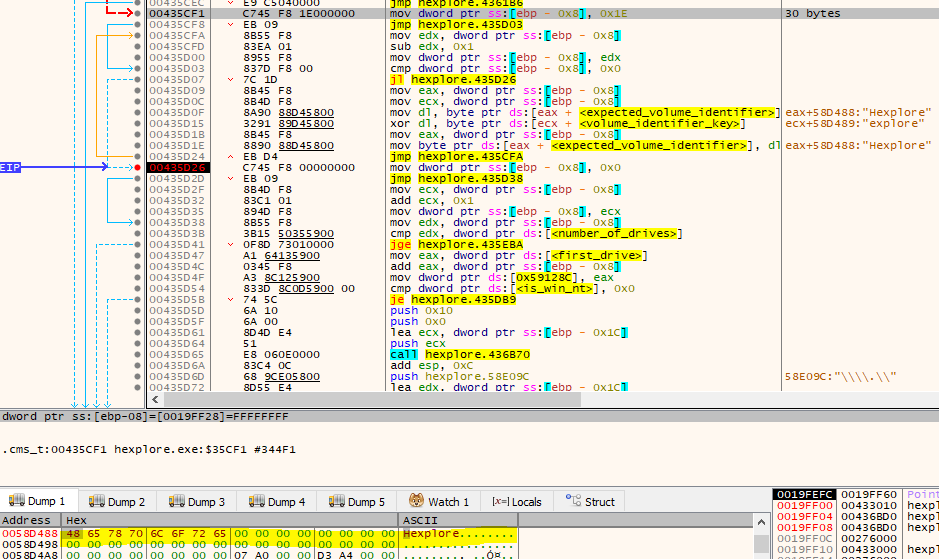The height and width of the screenshot is (559, 939).
Task: Set breakpoint dot beside address 00435D41
Action: [x=138, y=244]
